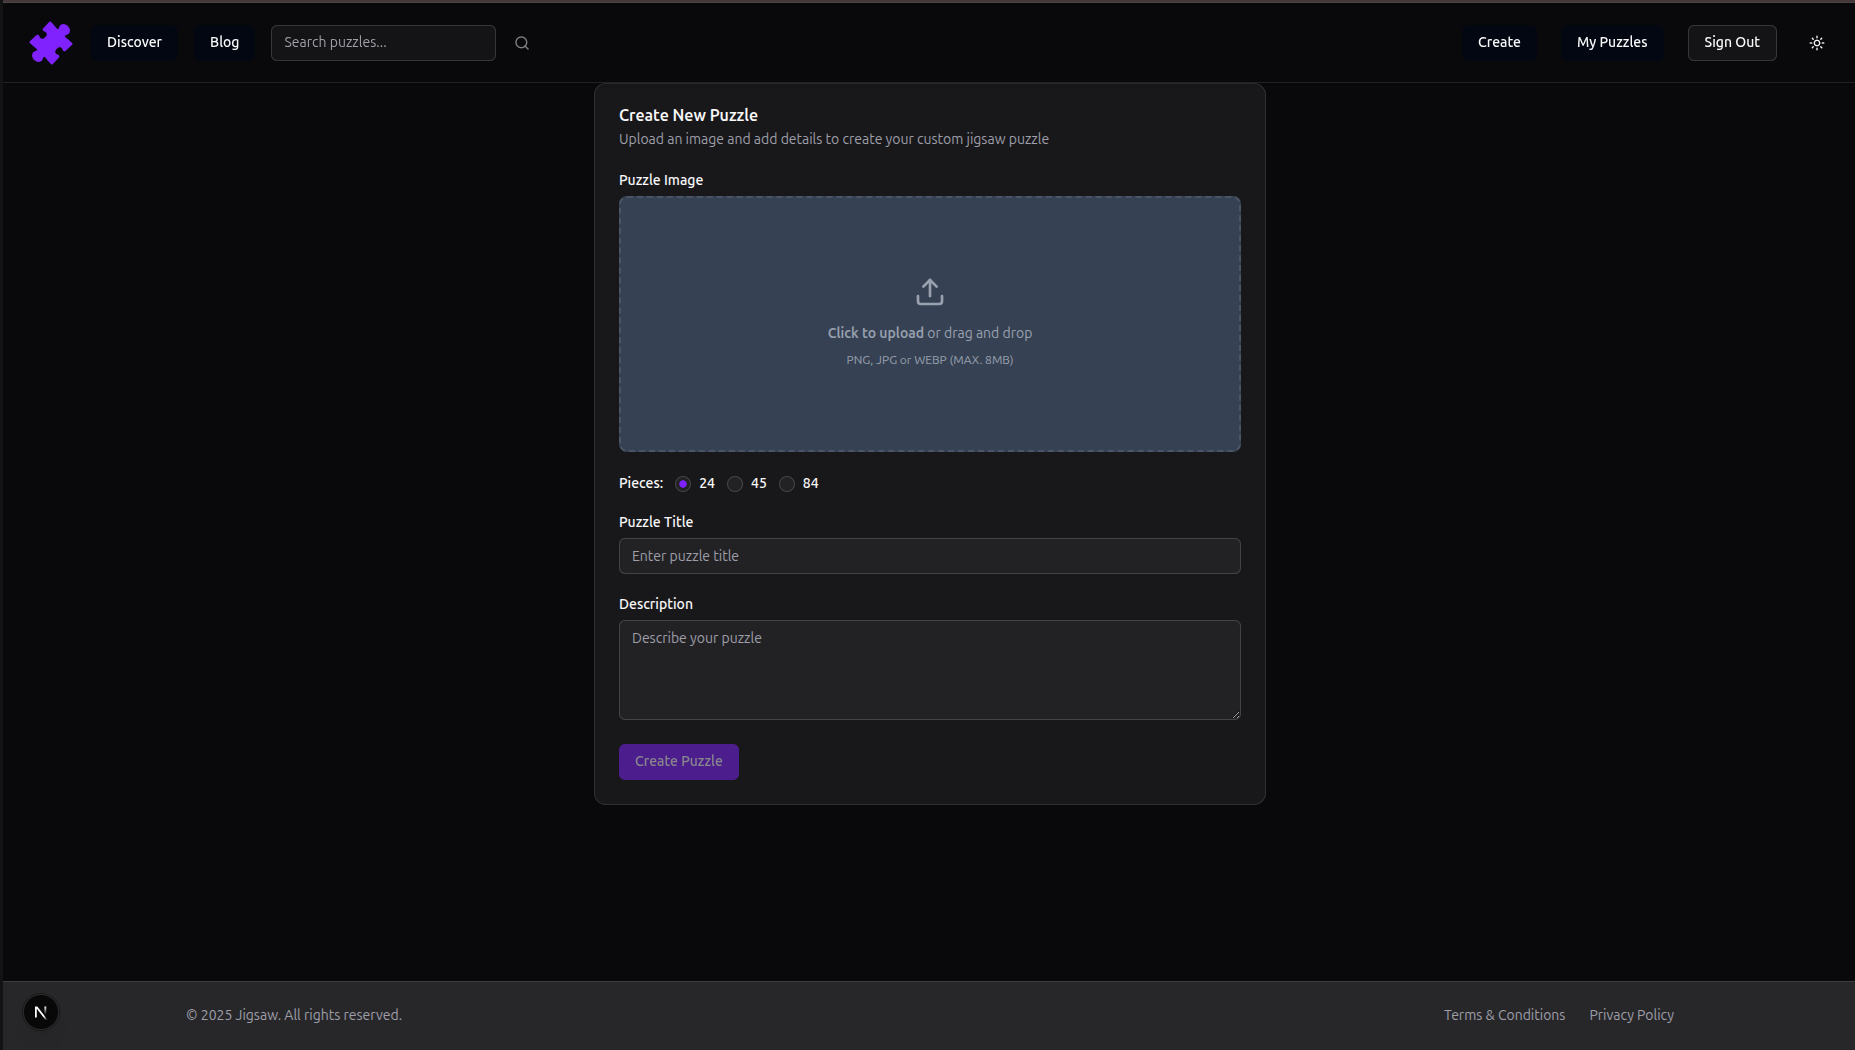The height and width of the screenshot is (1050, 1855).
Task: Select the 24 pieces radio button
Action: pos(683,484)
